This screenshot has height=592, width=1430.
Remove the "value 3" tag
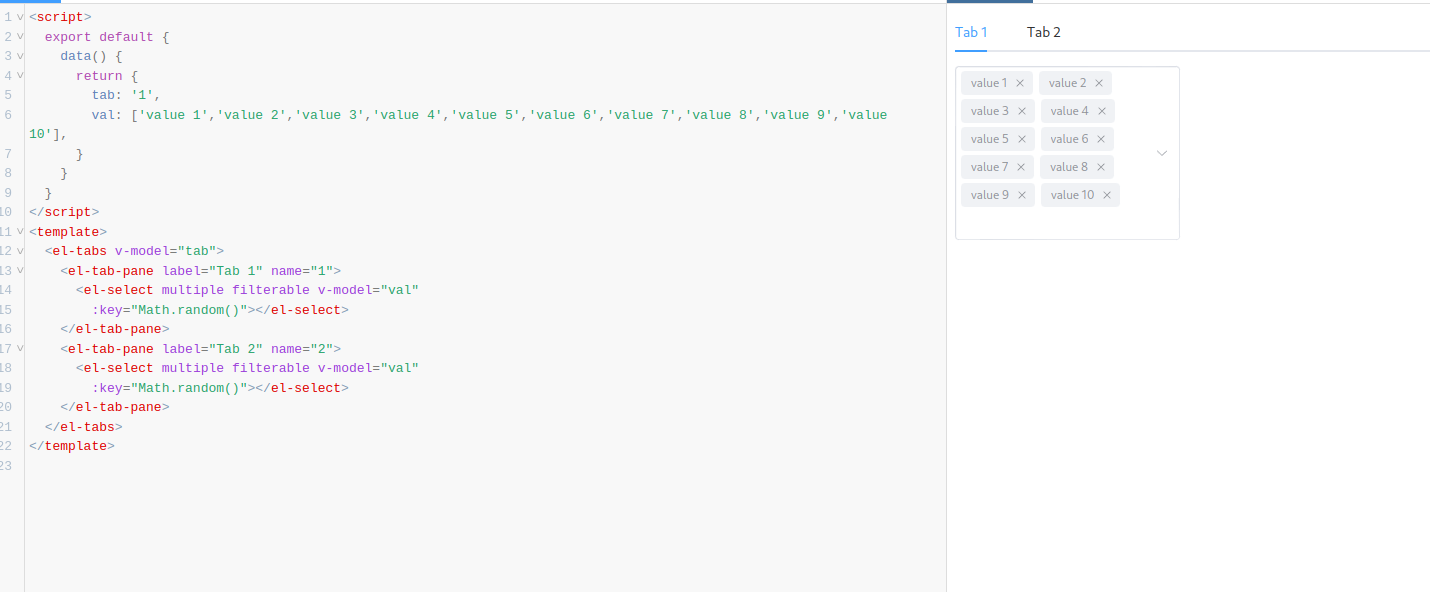coord(1021,111)
